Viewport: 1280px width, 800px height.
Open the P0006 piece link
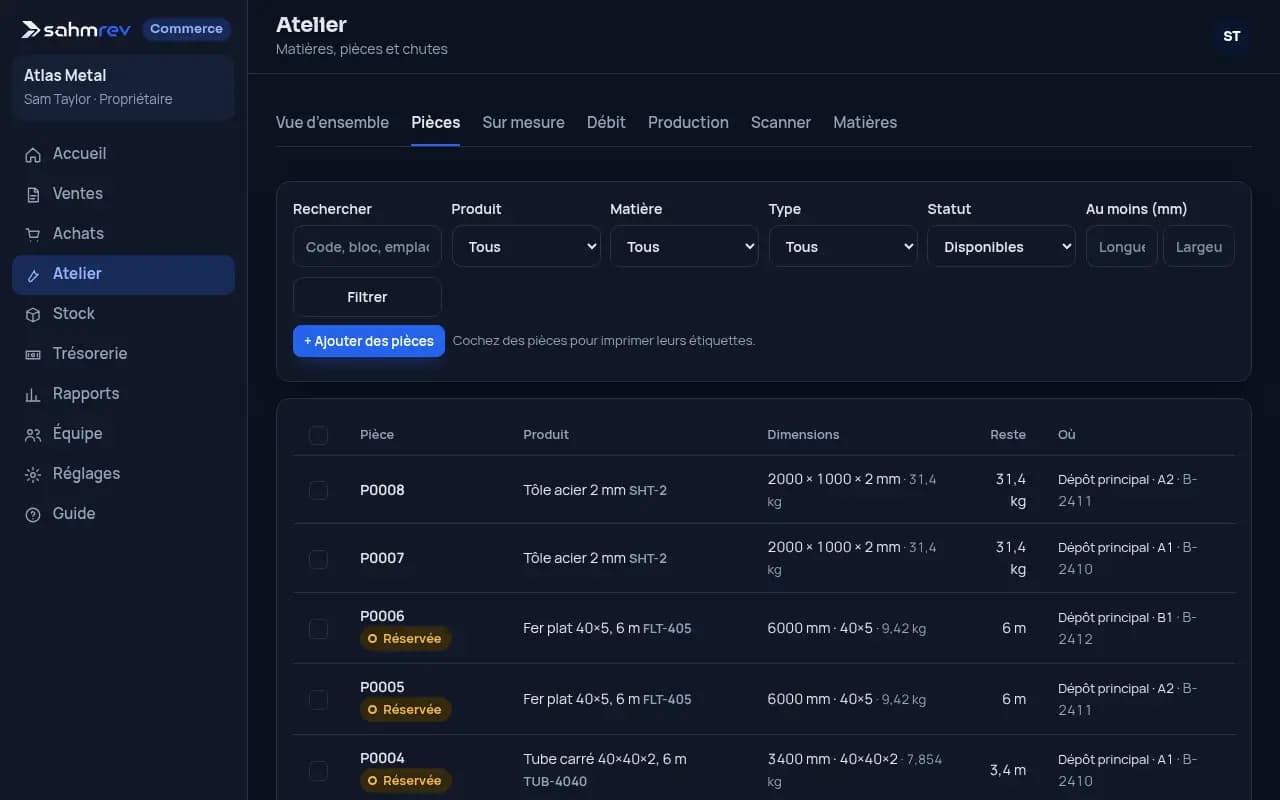pos(382,616)
